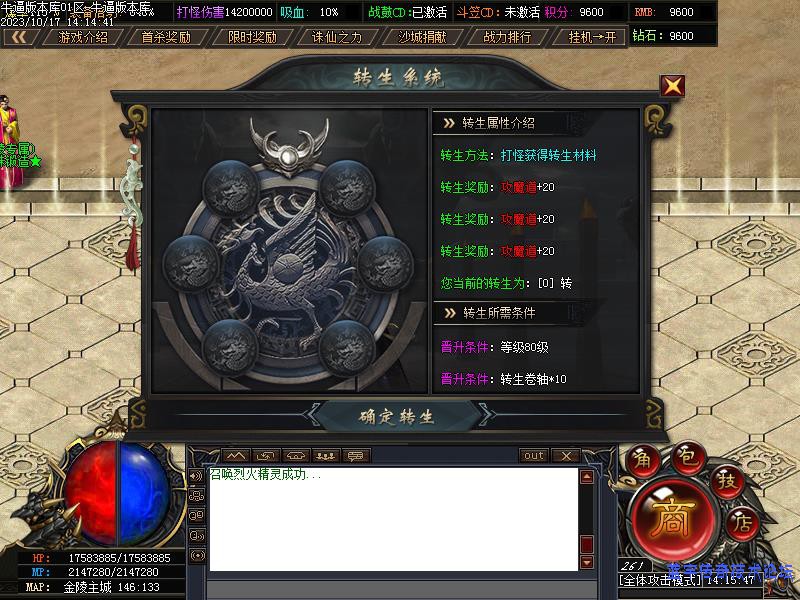Open the 角 character round button

[x=643, y=460]
